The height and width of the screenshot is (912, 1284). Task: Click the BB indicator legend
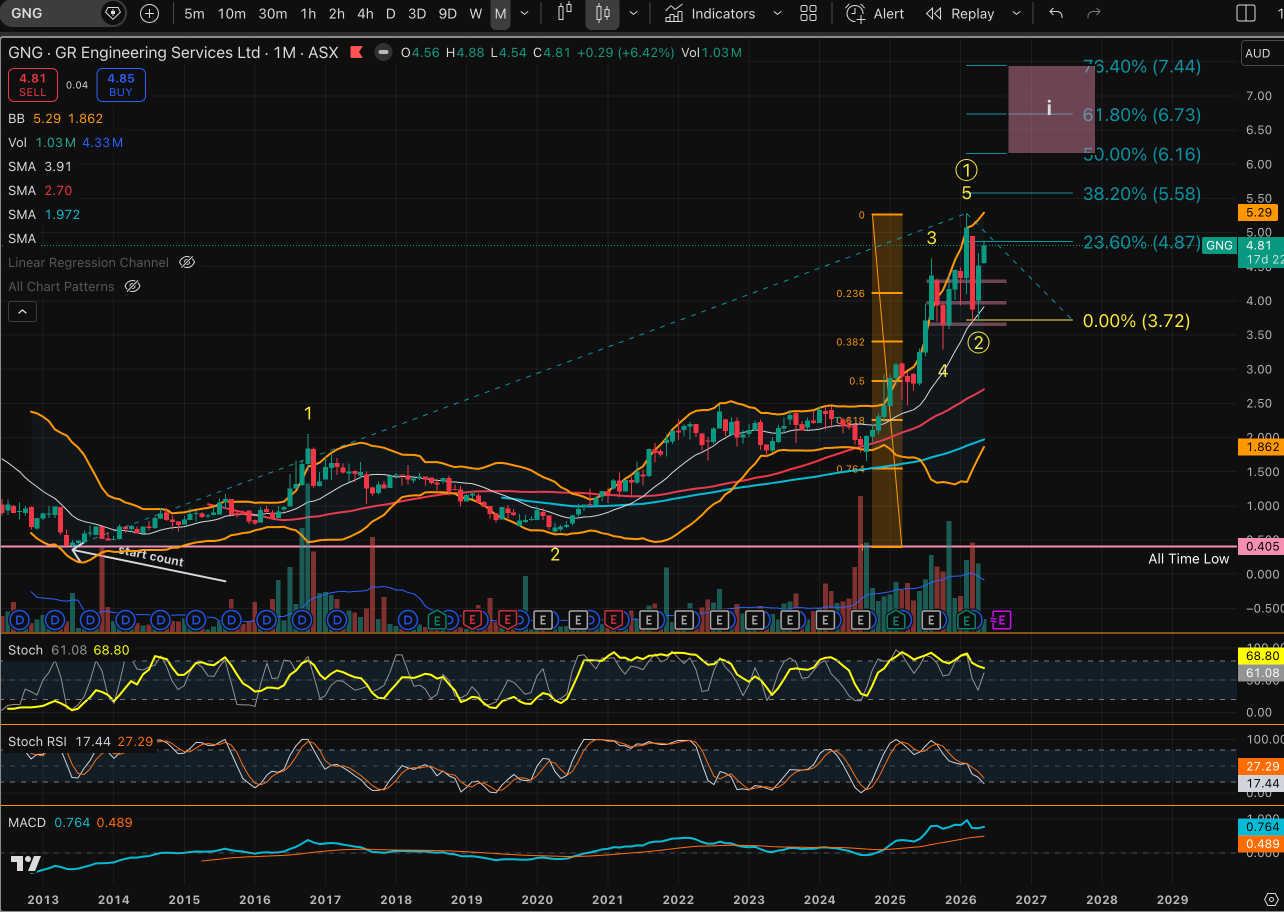pos(56,118)
